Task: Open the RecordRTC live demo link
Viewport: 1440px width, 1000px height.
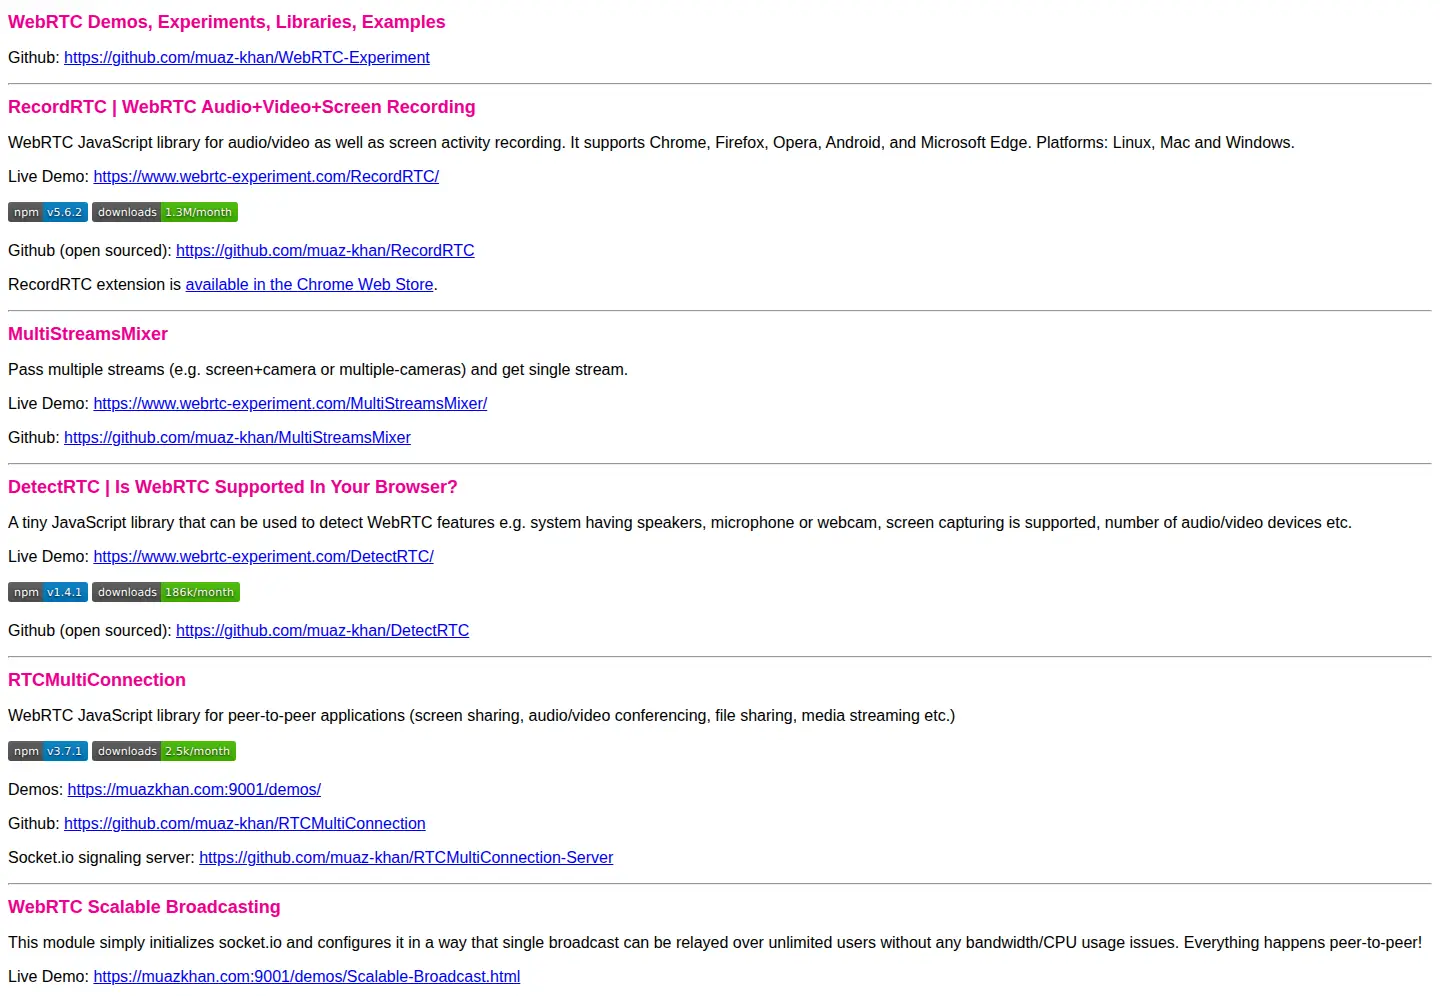Action: pyautogui.click(x=266, y=177)
